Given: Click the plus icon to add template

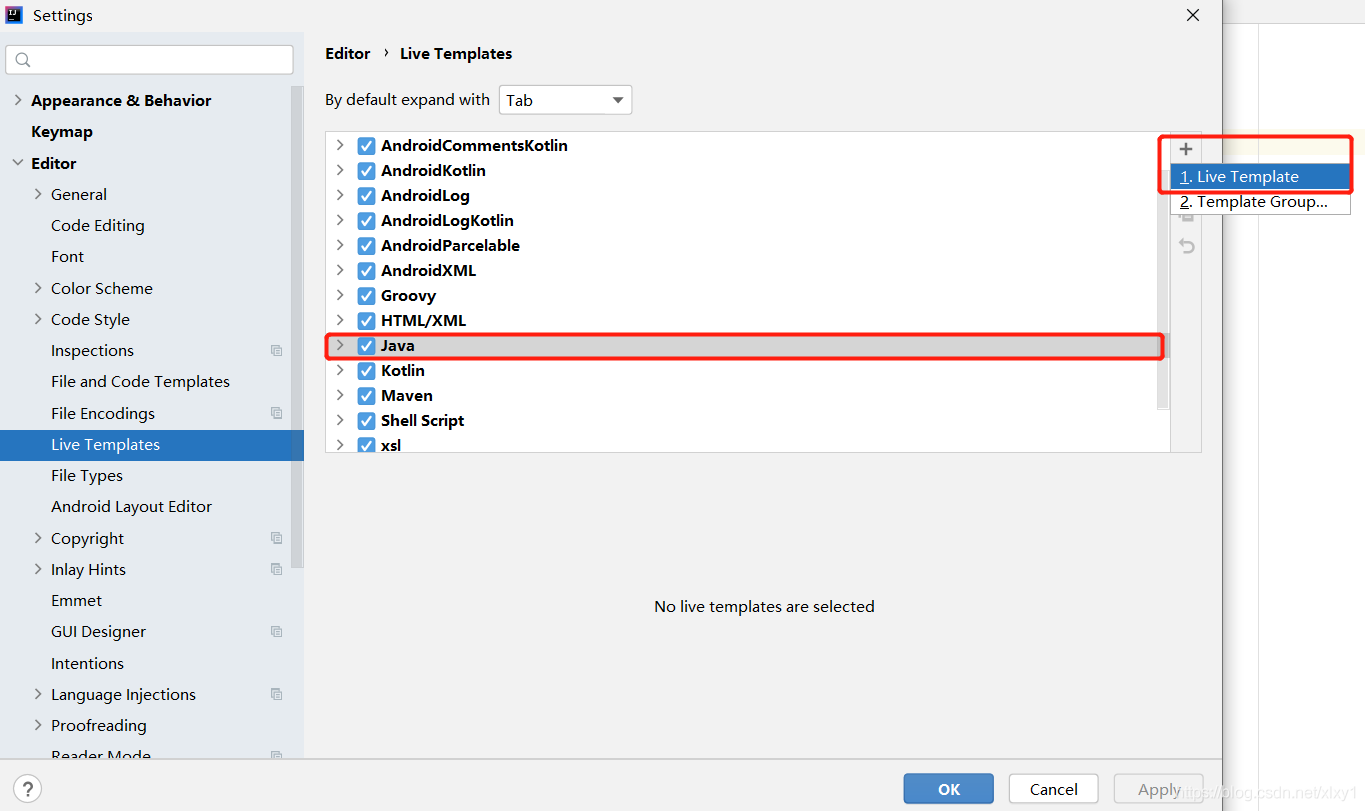Looking at the screenshot, I should click(1186, 150).
